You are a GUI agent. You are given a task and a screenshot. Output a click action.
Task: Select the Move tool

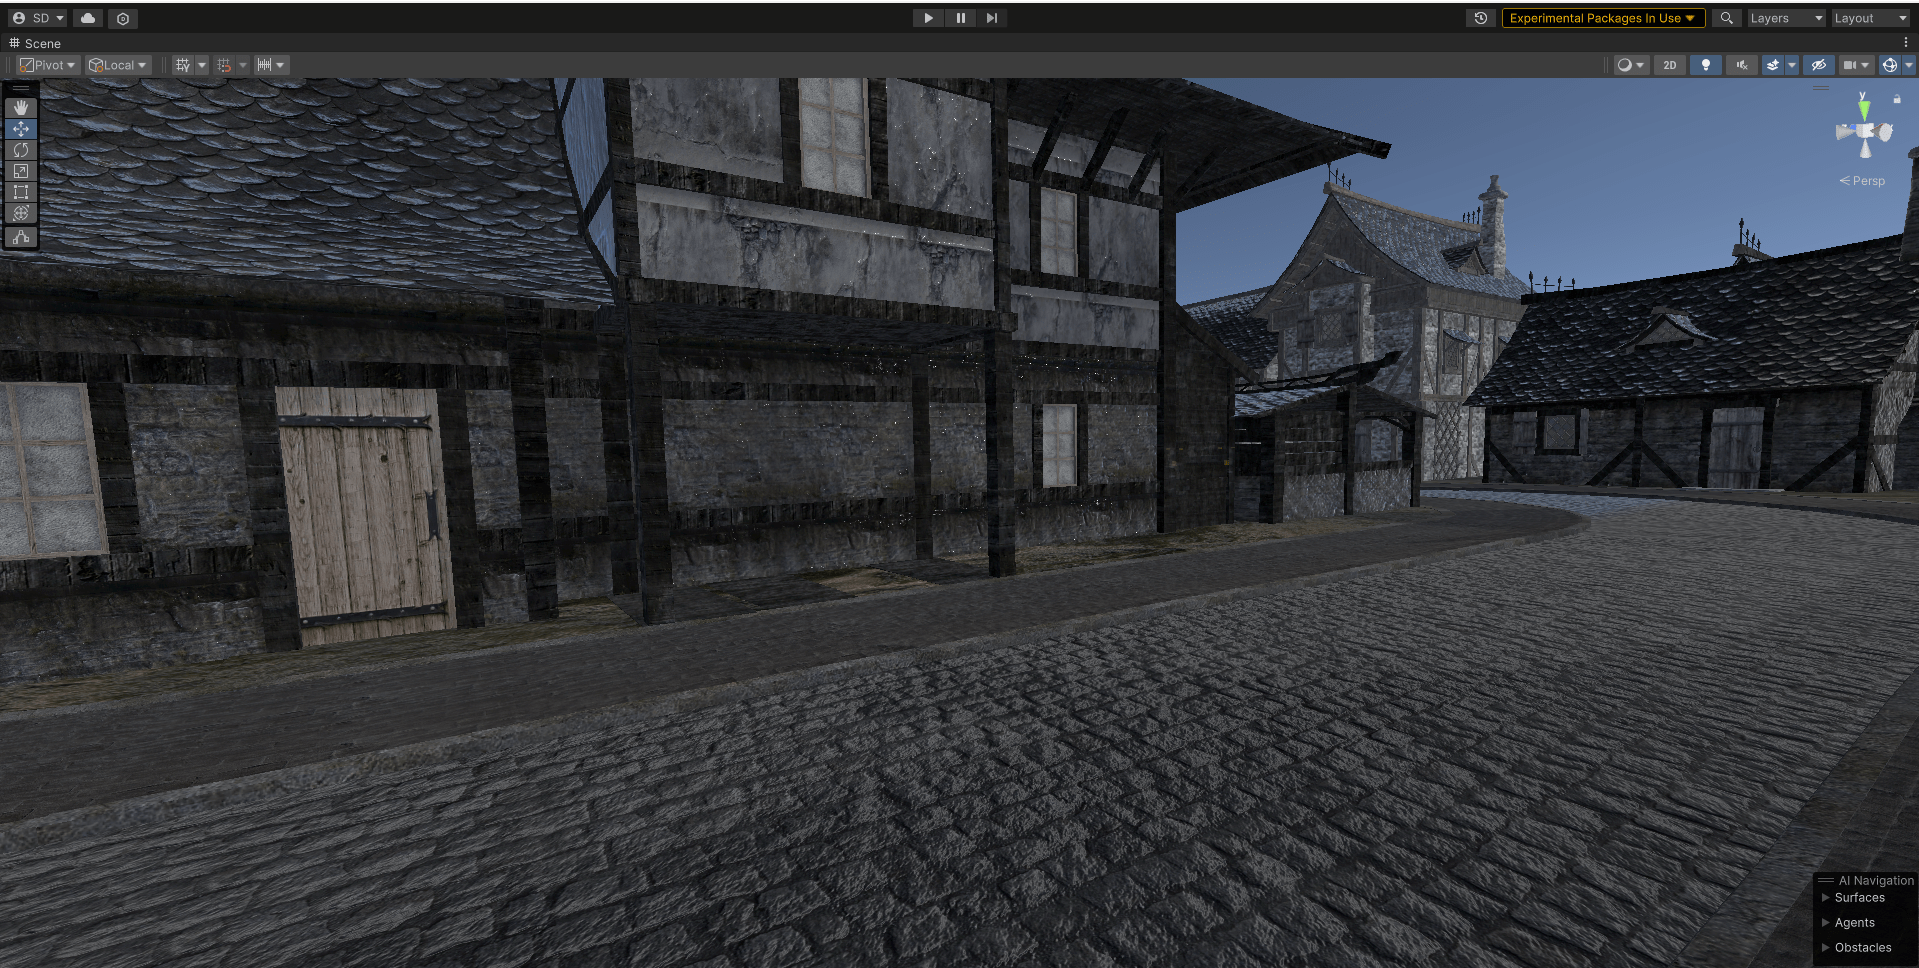pyautogui.click(x=21, y=129)
